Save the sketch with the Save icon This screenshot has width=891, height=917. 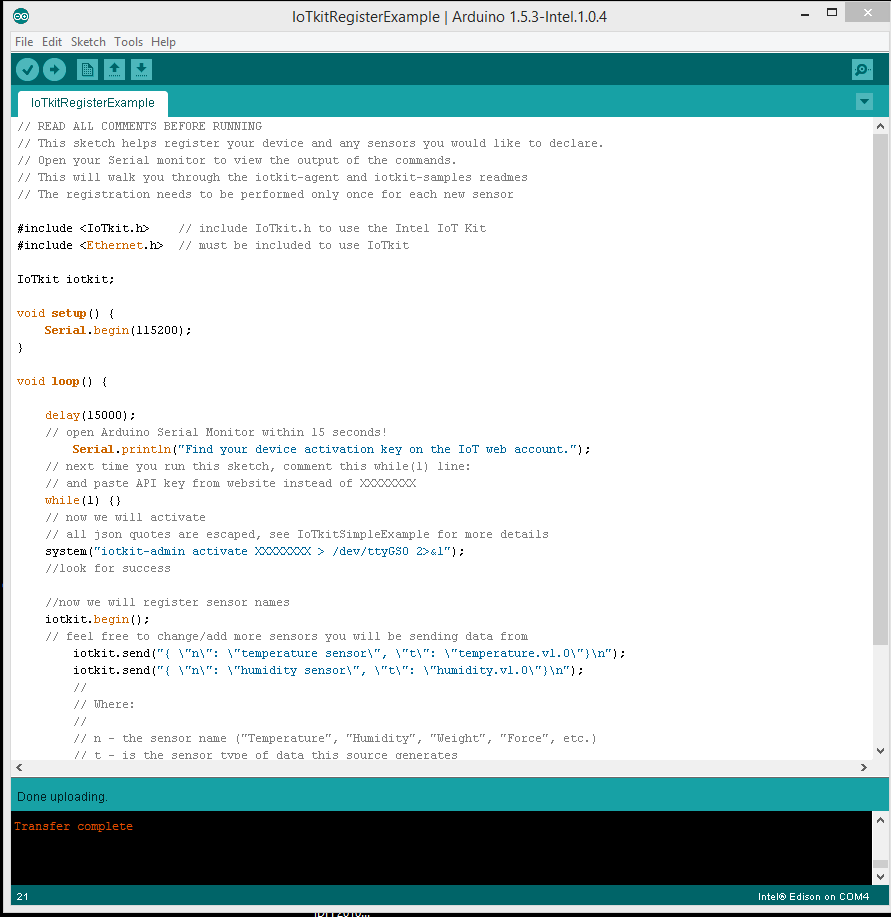click(141, 70)
